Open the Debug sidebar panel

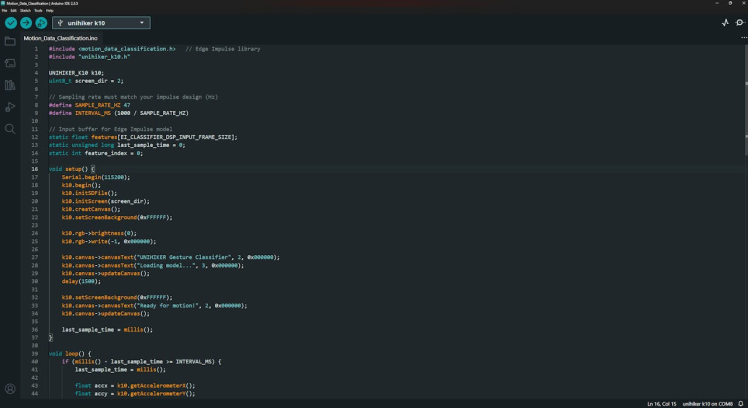coord(10,107)
